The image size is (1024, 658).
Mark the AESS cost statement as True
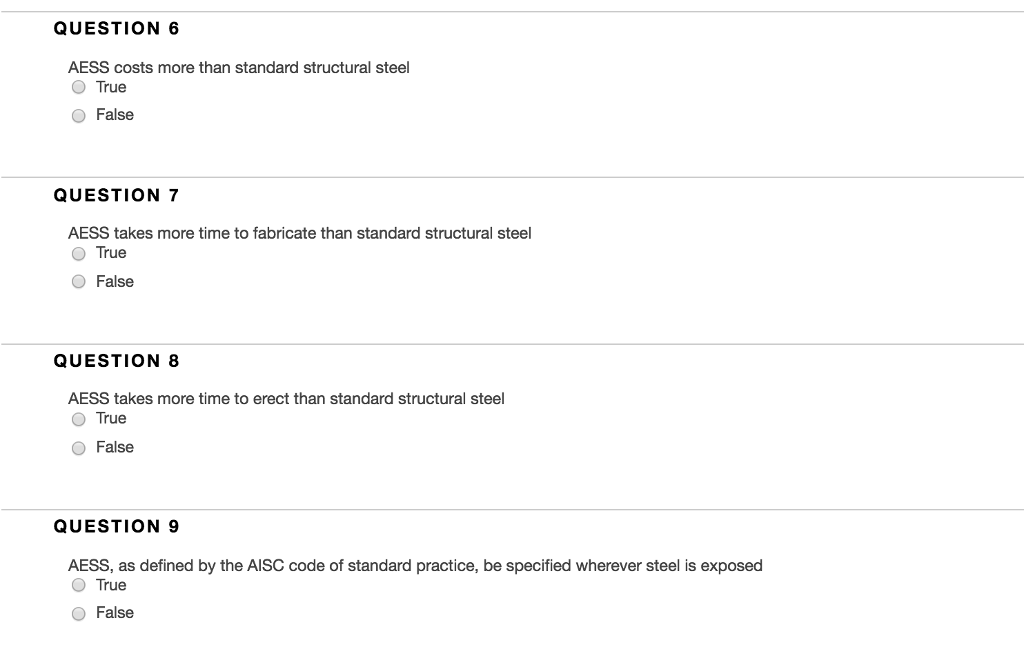78,87
